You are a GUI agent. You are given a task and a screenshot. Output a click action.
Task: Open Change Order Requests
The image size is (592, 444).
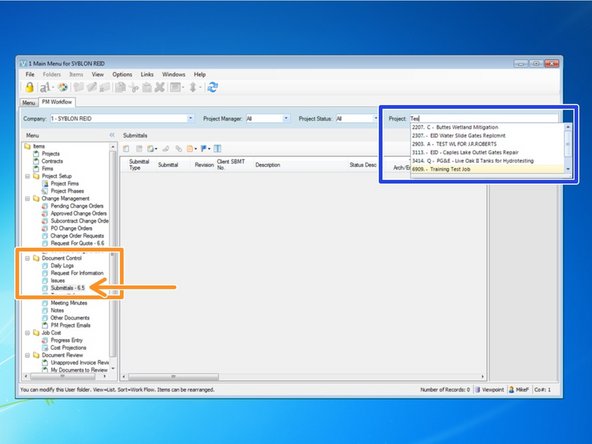tap(77, 236)
